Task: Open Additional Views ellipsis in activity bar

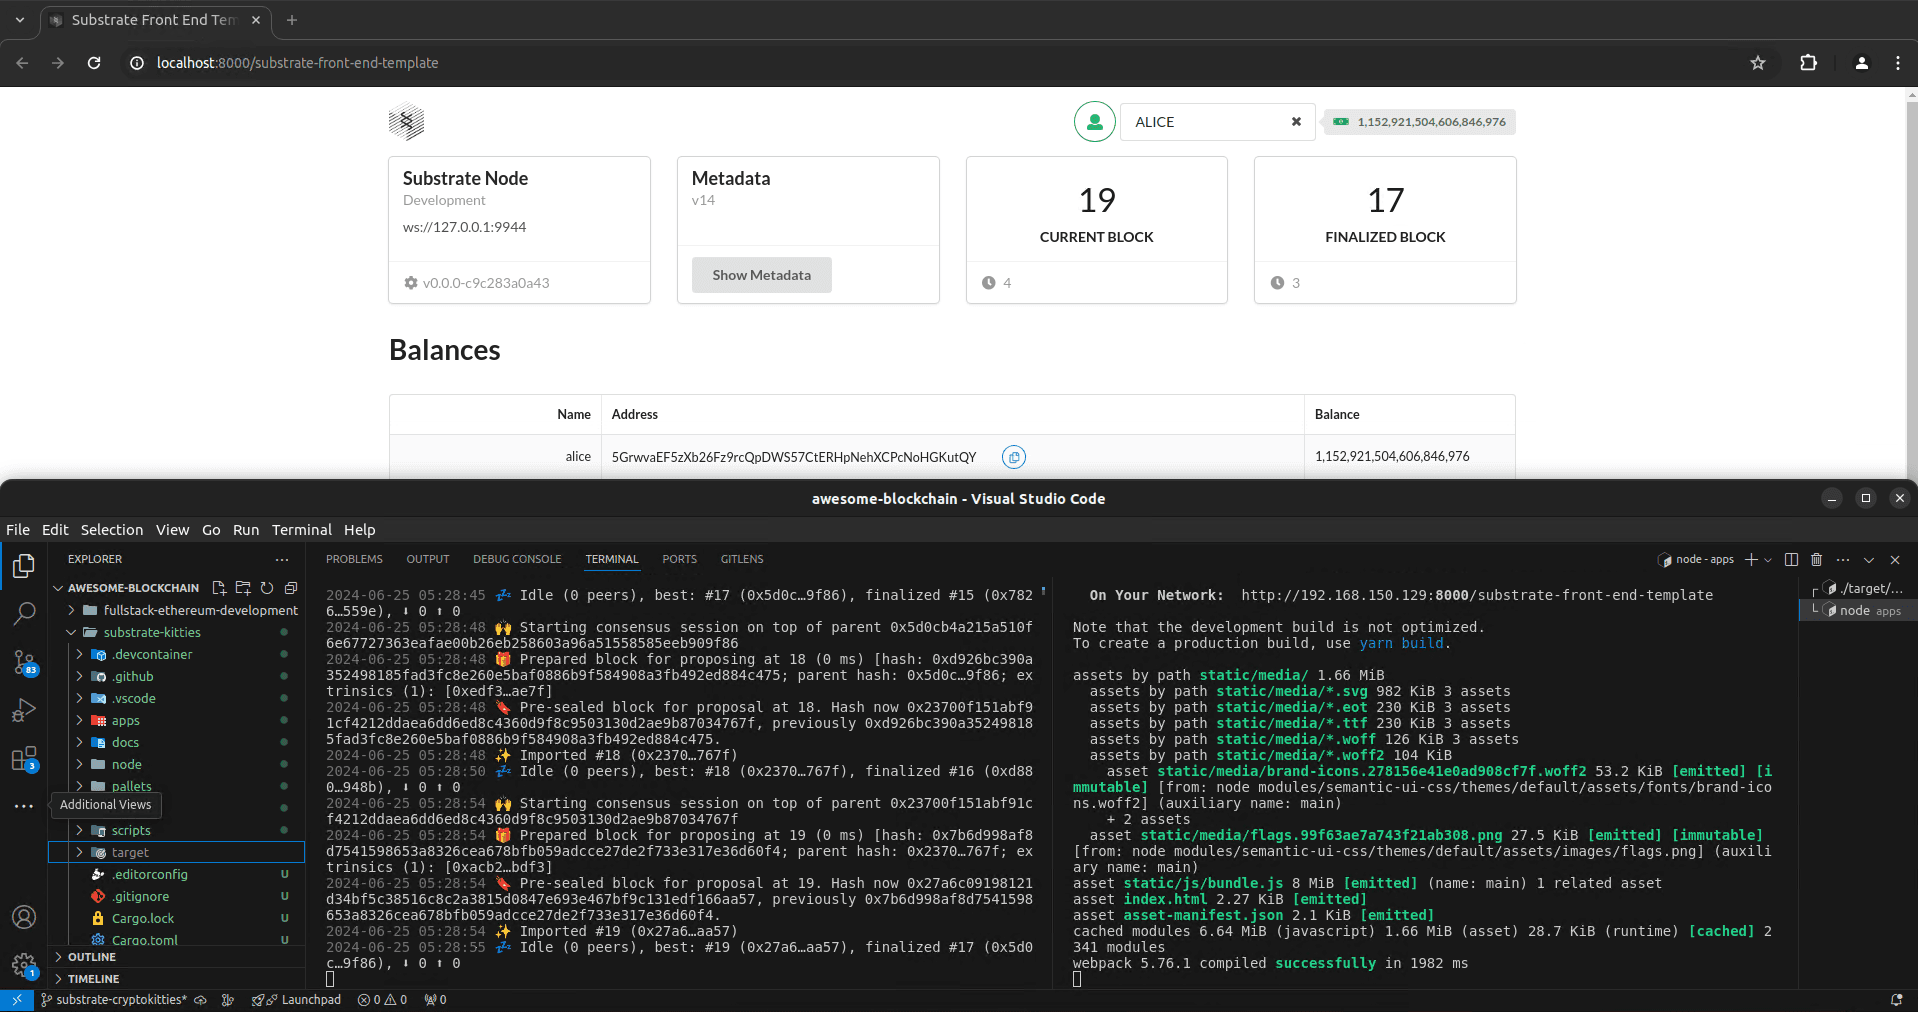Action: click(x=24, y=806)
